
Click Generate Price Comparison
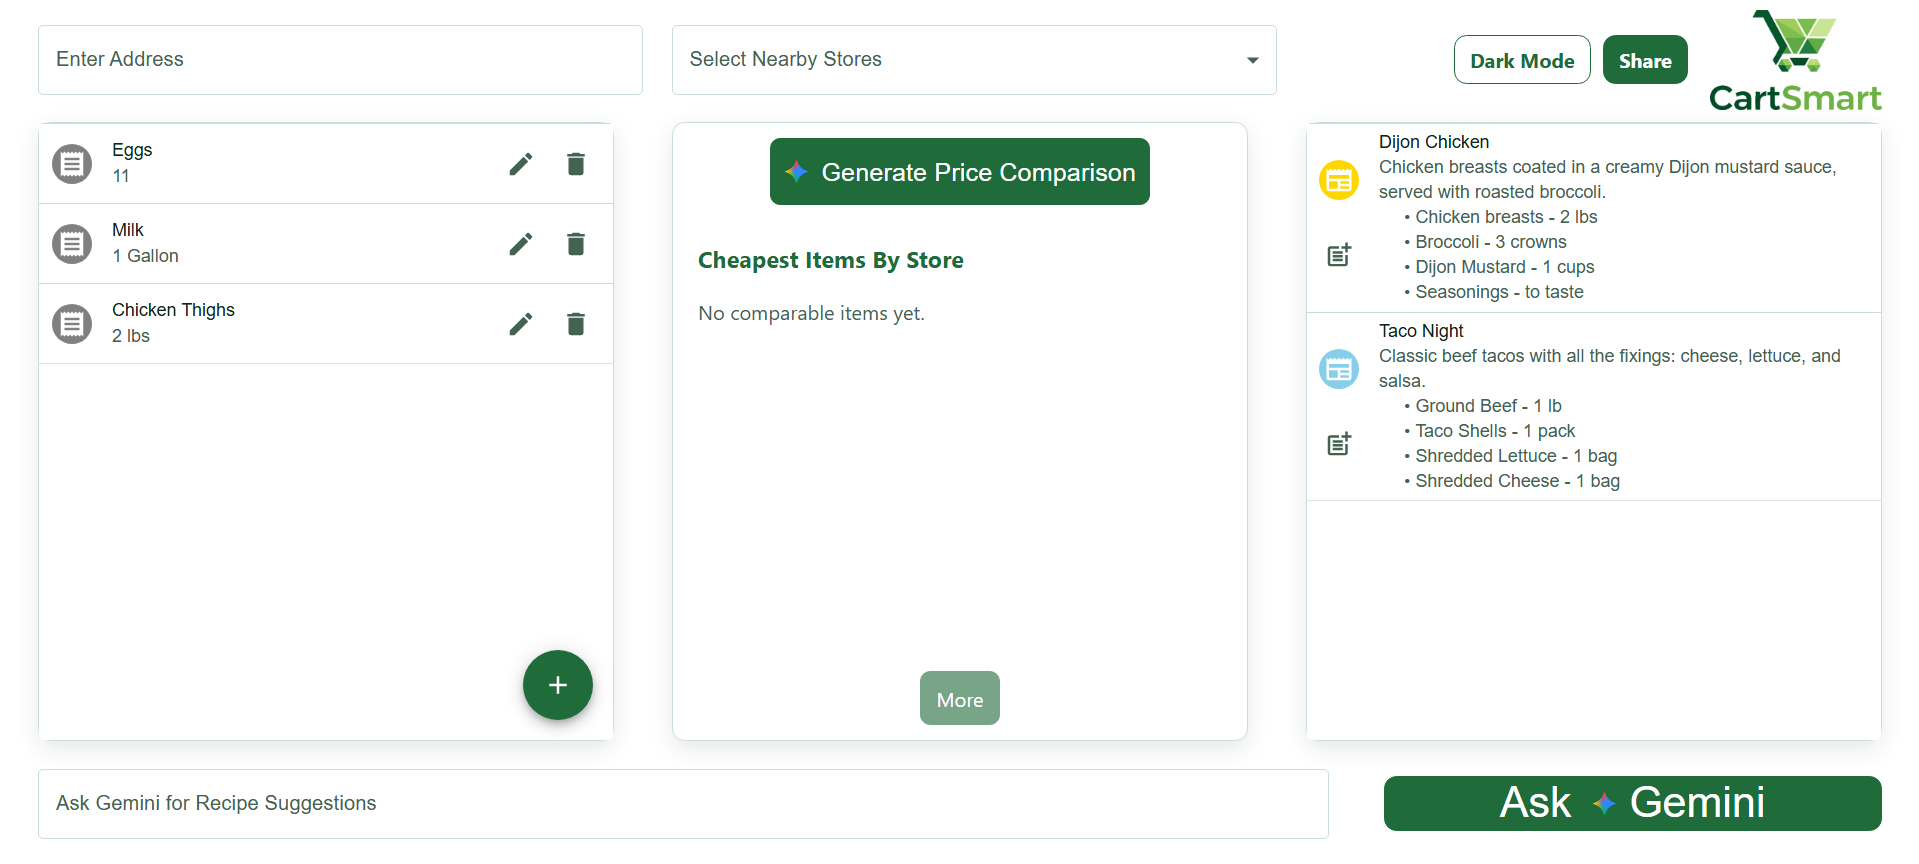coord(959,172)
